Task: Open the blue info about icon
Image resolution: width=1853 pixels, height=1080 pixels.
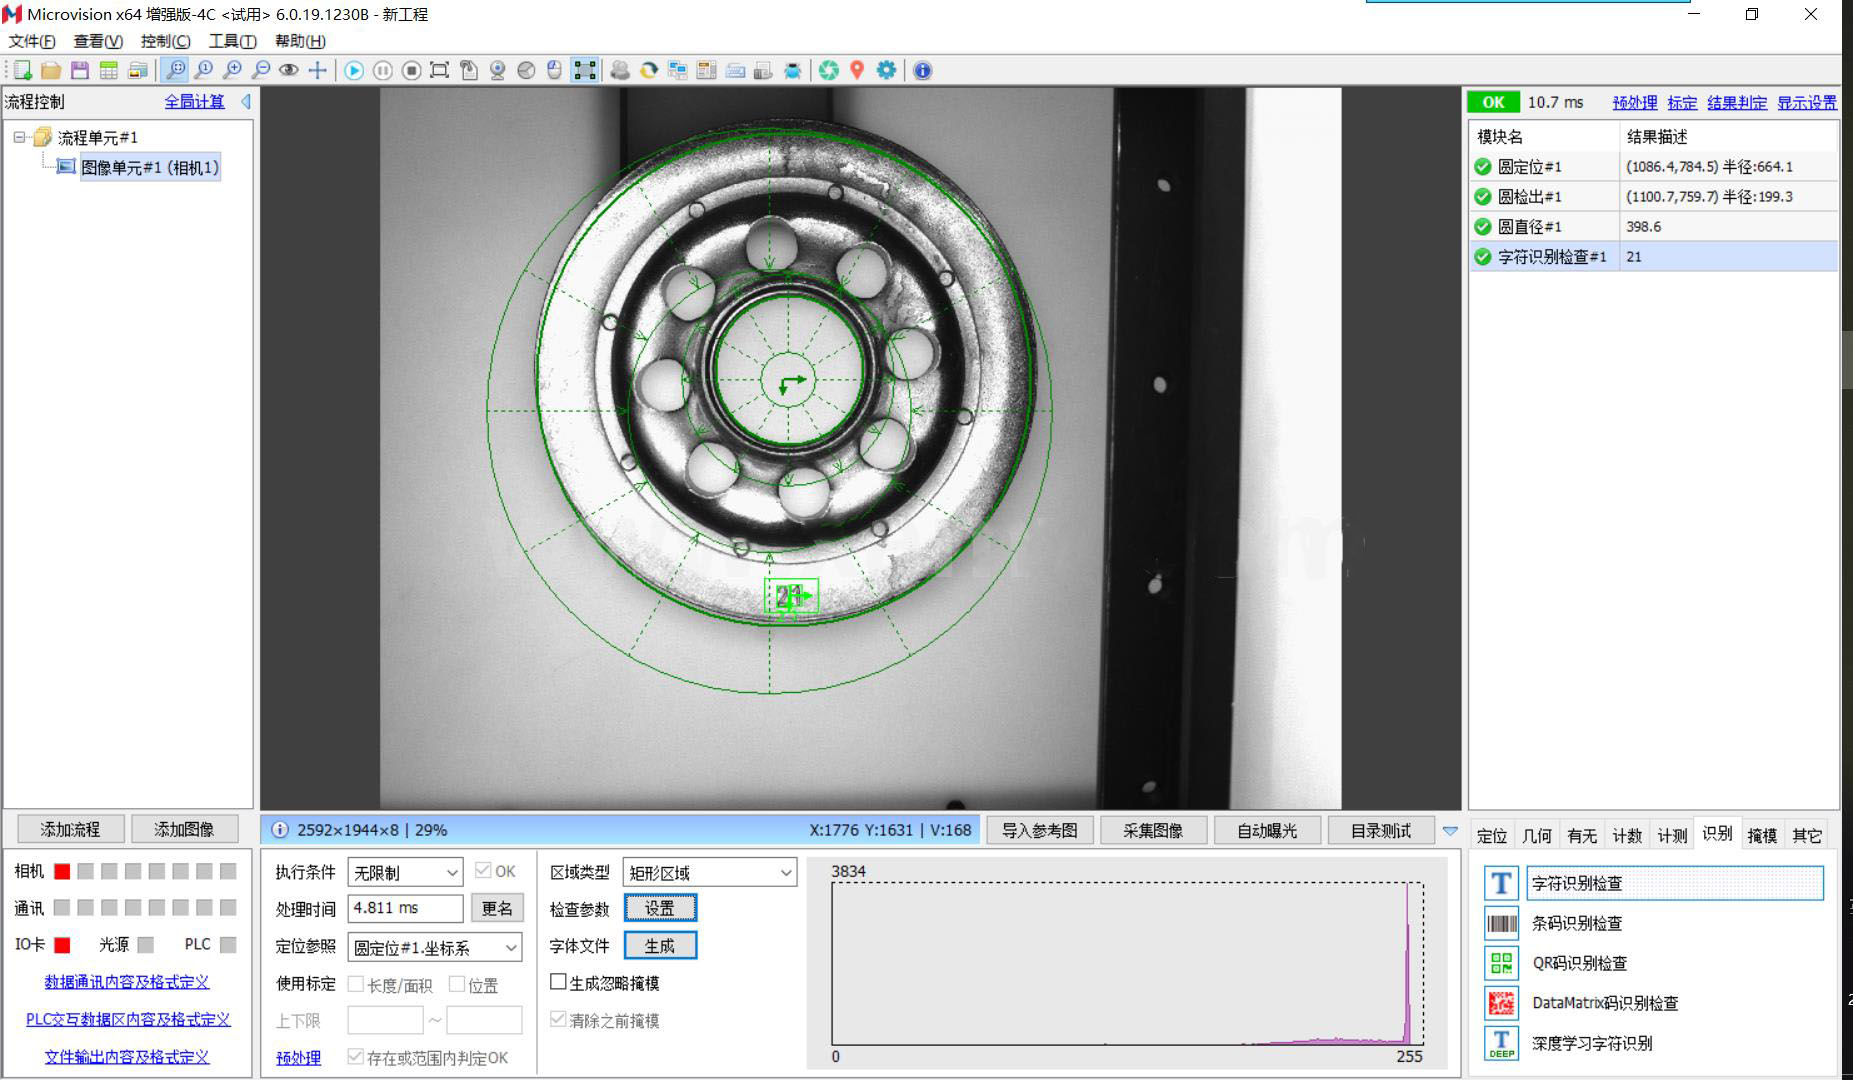Action: (922, 70)
